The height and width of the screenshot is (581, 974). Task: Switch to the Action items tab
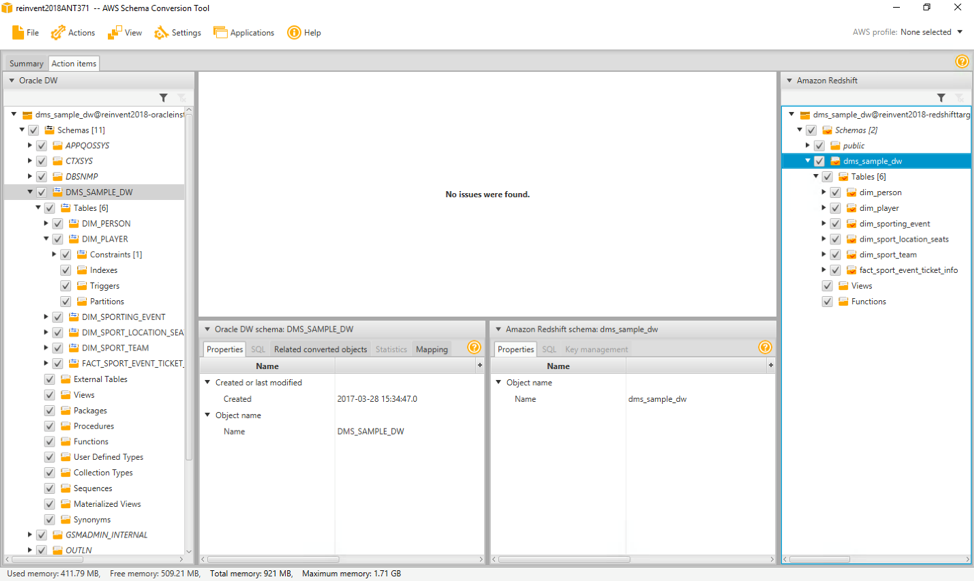pos(73,63)
